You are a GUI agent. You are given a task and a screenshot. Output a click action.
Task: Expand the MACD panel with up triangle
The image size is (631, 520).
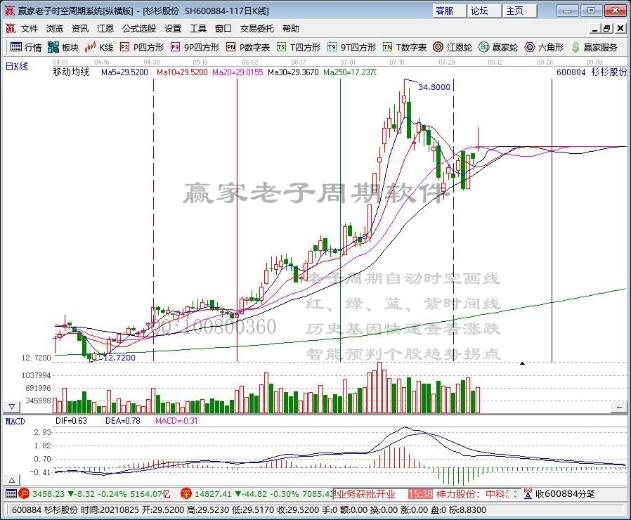pos(12,480)
